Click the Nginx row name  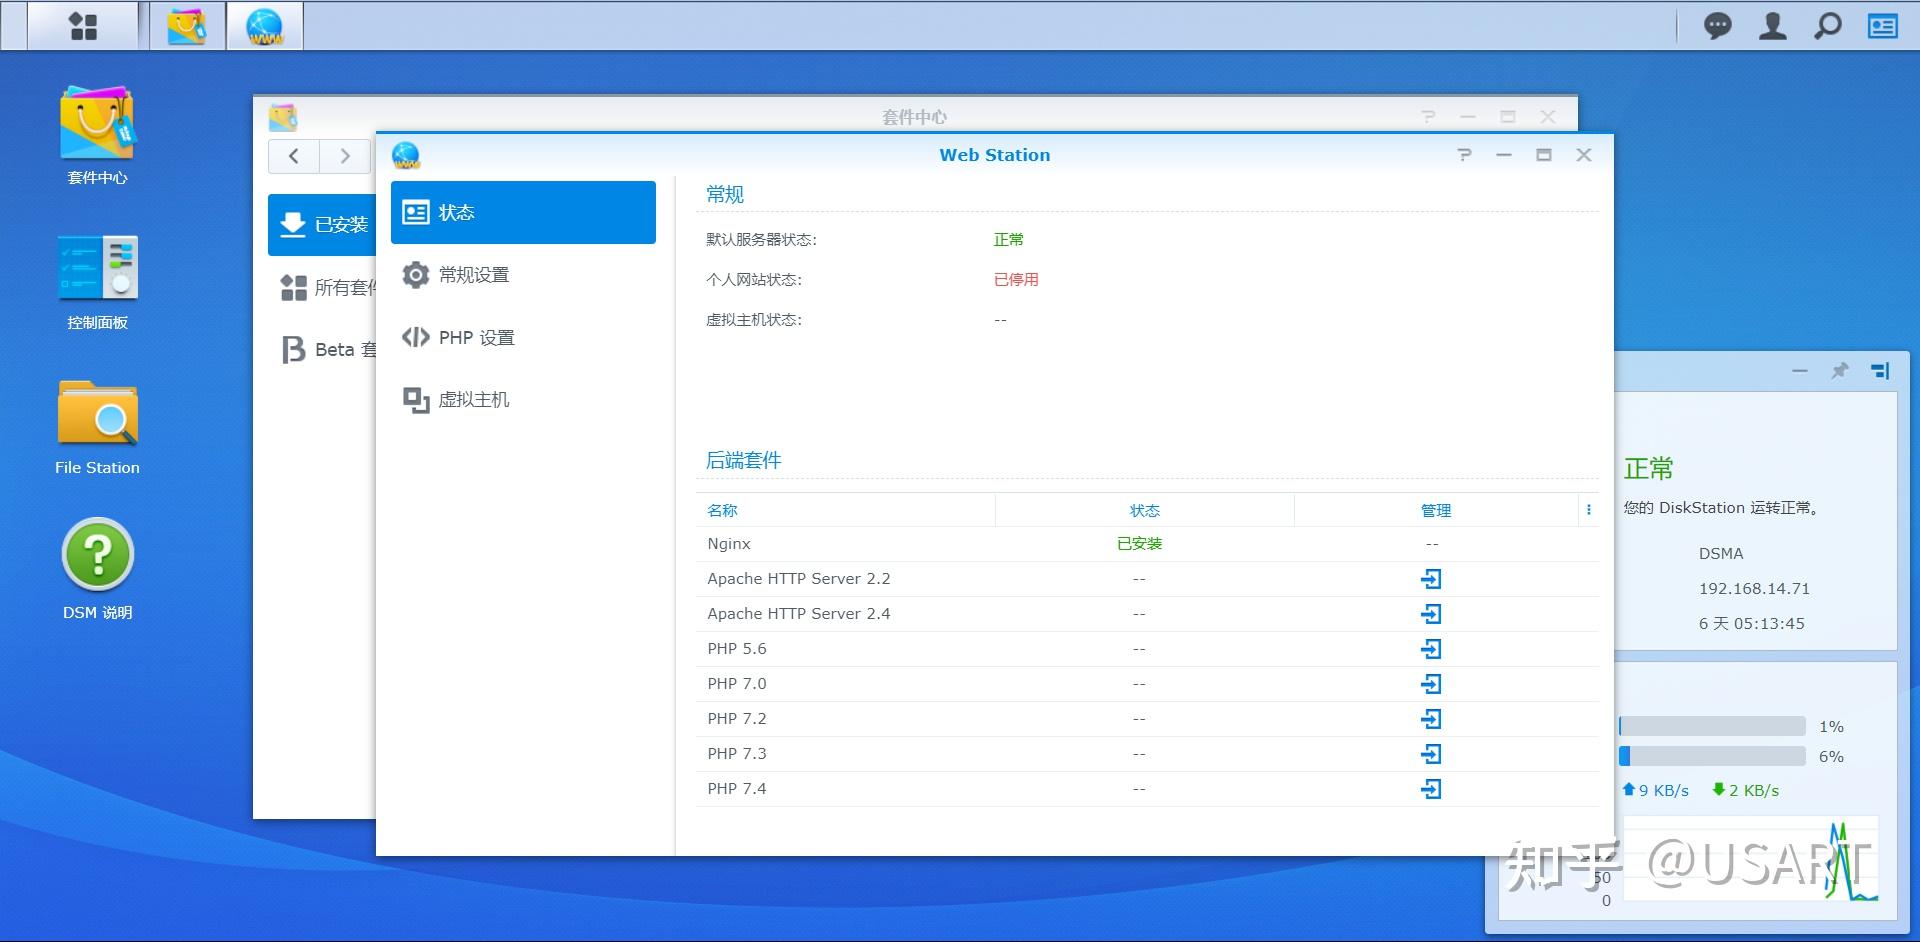tap(729, 544)
